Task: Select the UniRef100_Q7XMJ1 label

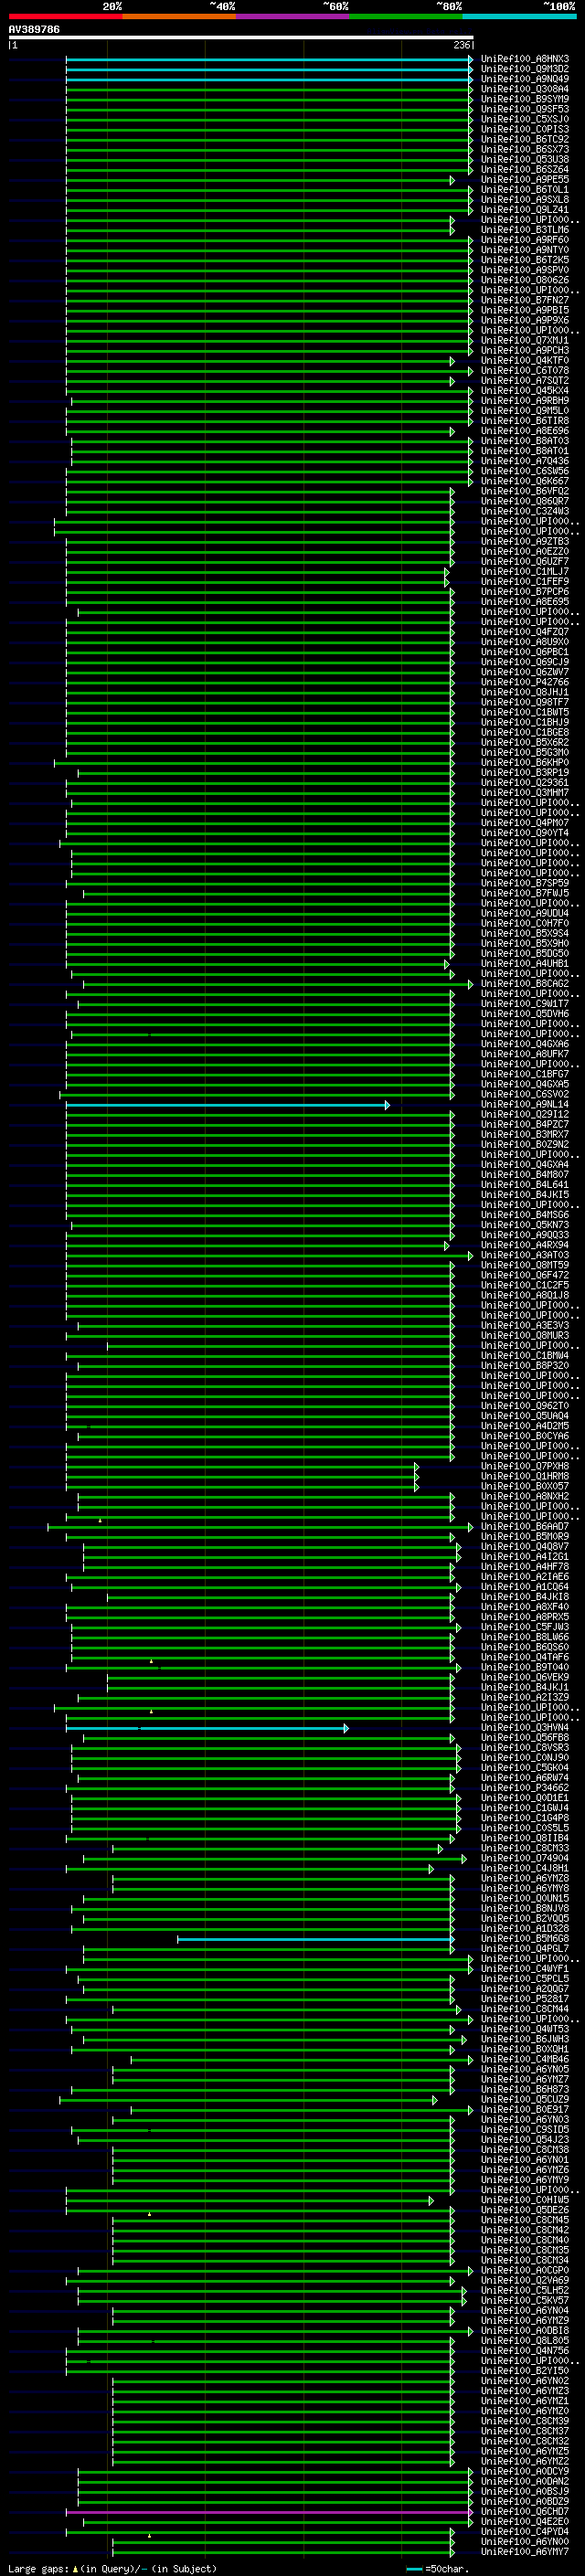Action: [x=524, y=340]
